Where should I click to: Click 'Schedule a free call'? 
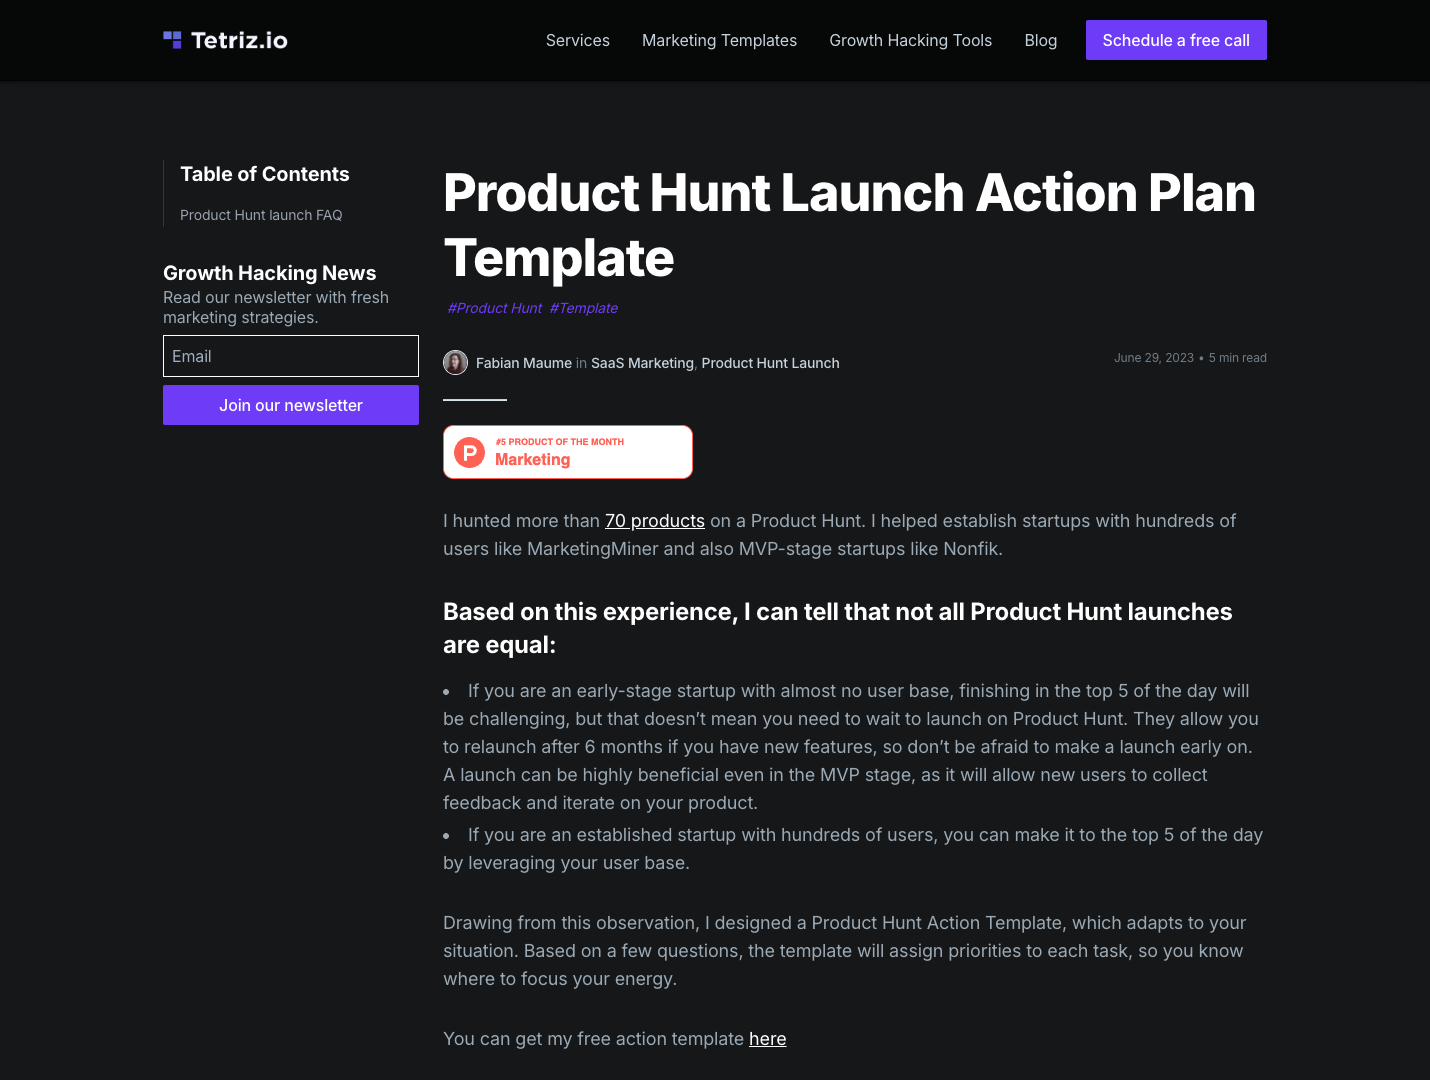[x=1176, y=40]
